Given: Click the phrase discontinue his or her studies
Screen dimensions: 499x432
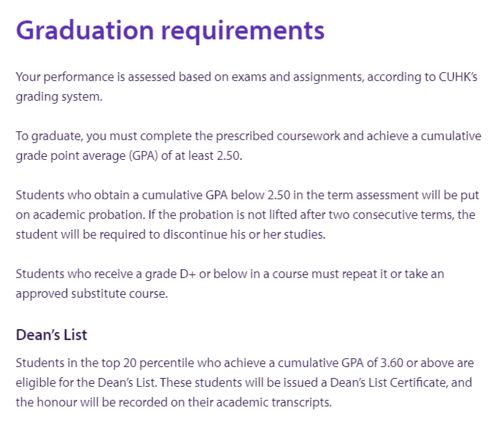Looking at the screenshot, I should pyautogui.click(x=244, y=235).
